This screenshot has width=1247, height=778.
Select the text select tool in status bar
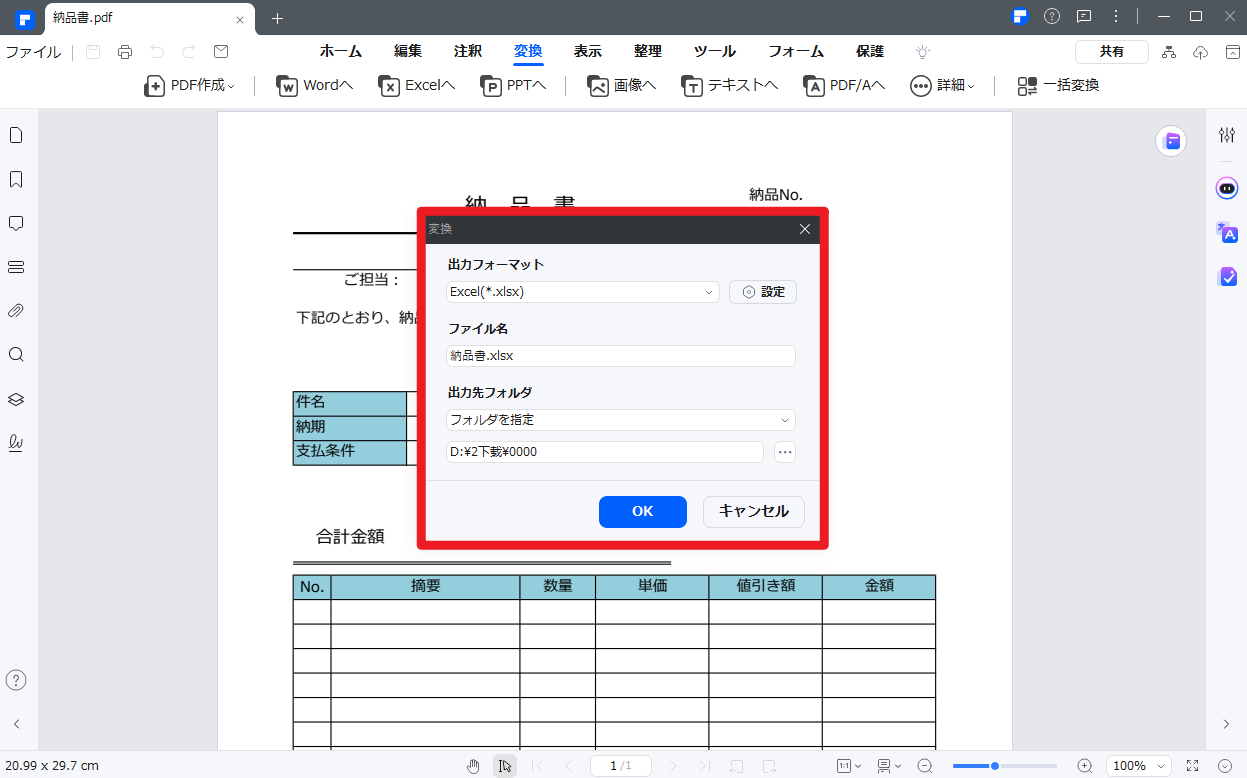pos(505,766)
